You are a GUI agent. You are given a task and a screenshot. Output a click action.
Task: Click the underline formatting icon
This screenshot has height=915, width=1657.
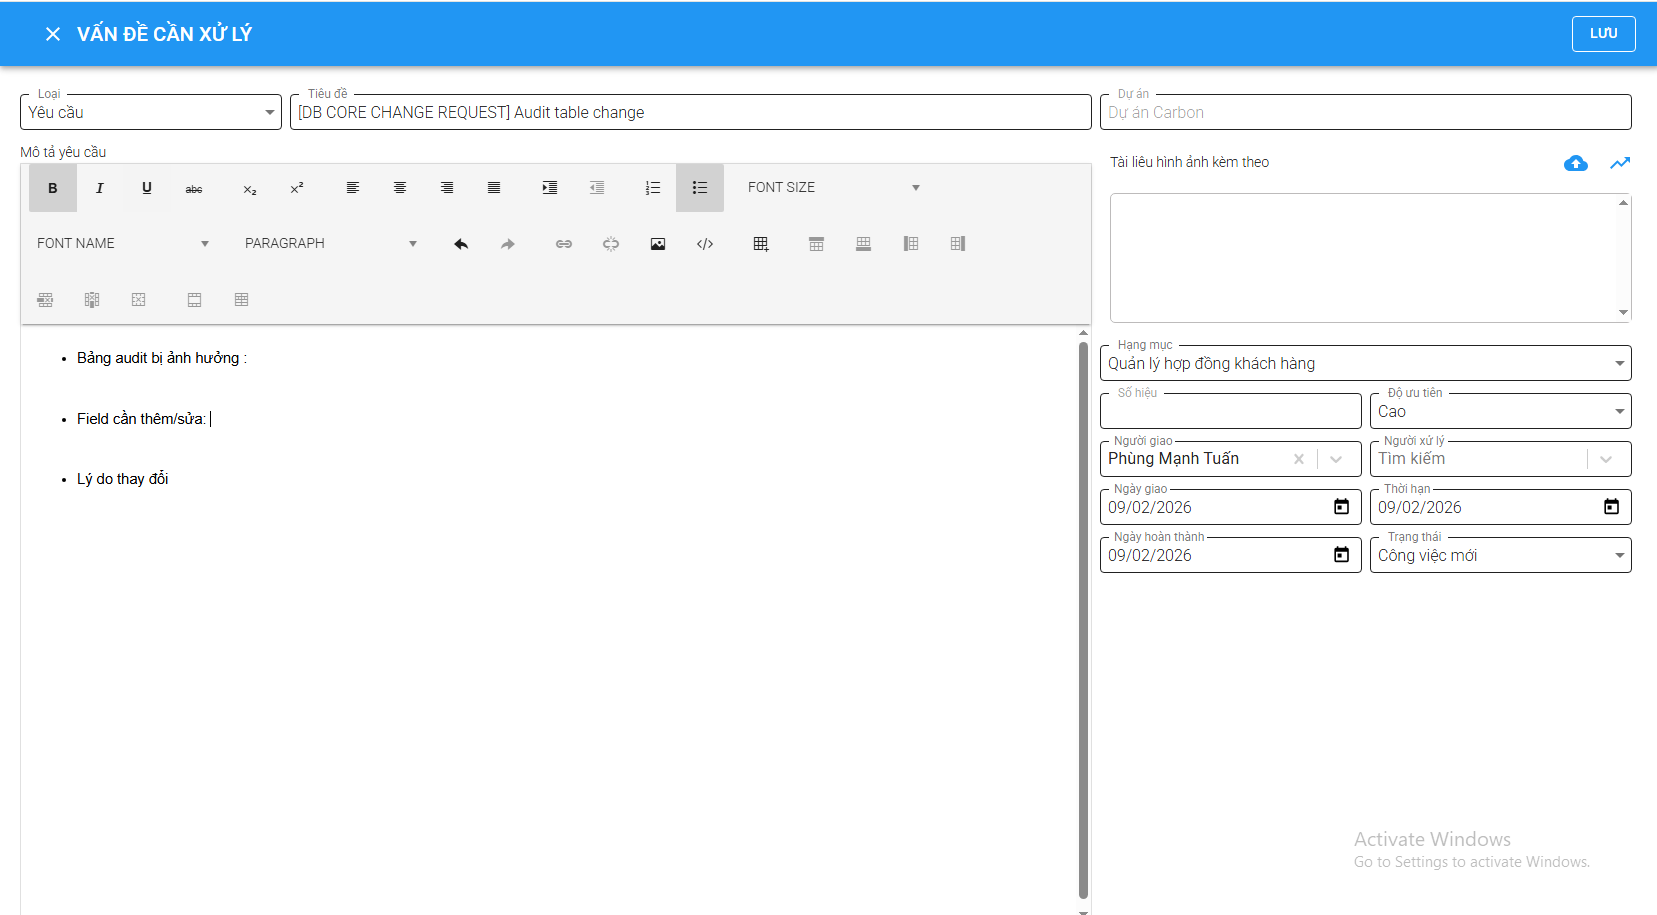[x=147, y=188]
